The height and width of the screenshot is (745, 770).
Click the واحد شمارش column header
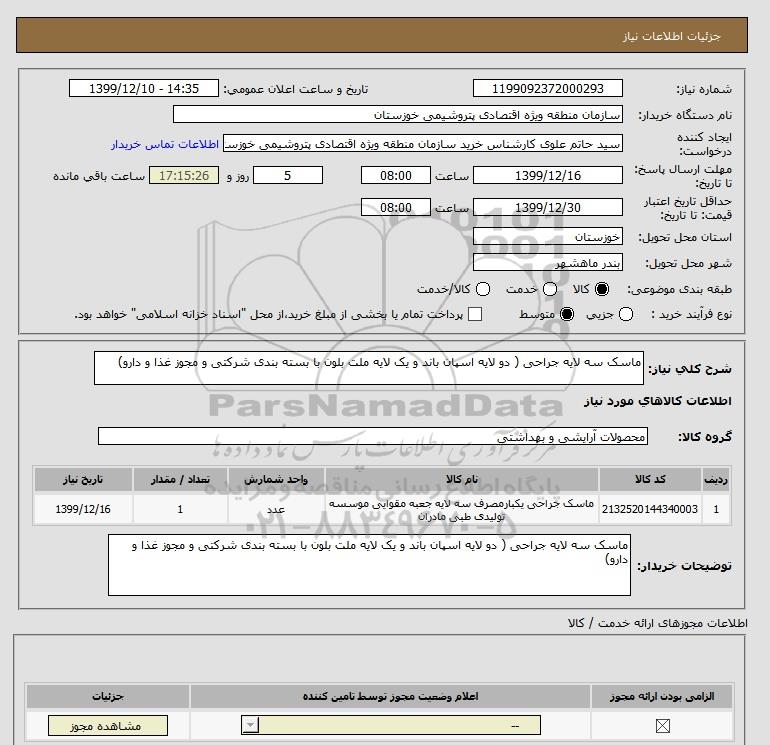(276, 479)
